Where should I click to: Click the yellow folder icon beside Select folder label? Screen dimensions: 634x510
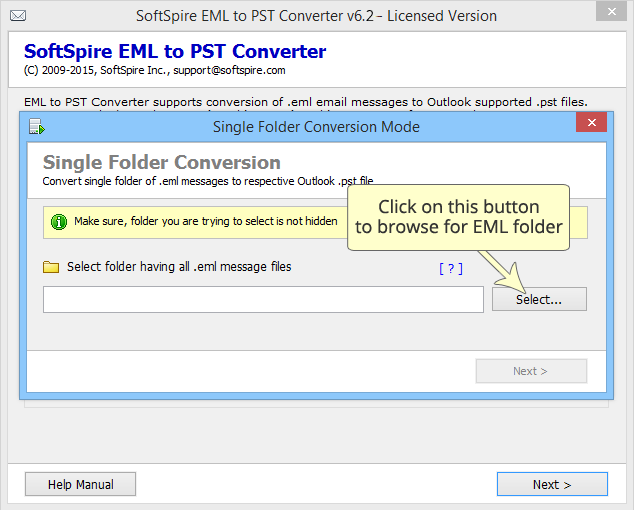click(51, 267)
